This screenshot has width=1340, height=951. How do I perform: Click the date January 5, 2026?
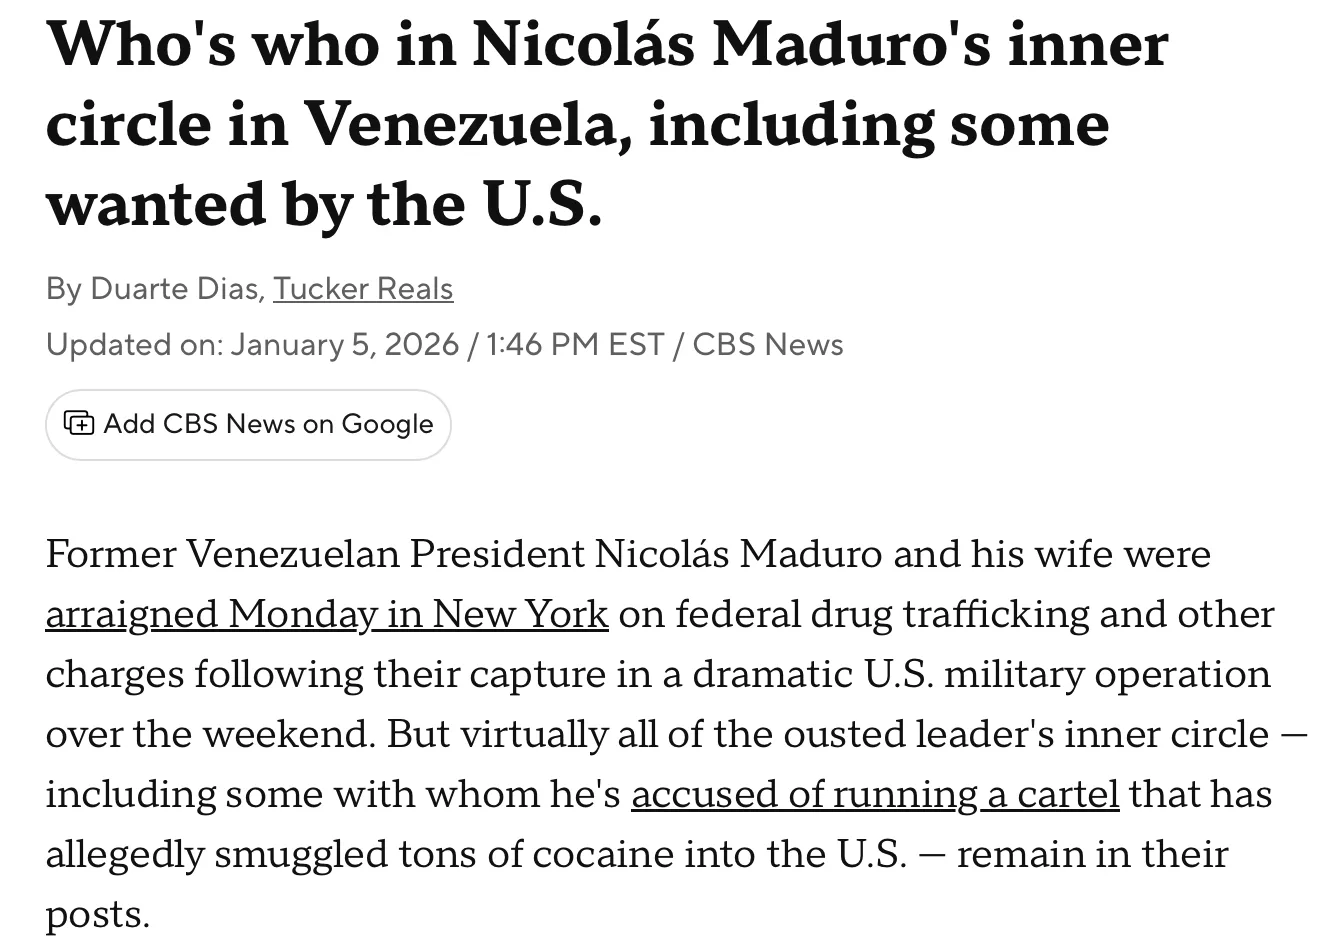point(345,345)
